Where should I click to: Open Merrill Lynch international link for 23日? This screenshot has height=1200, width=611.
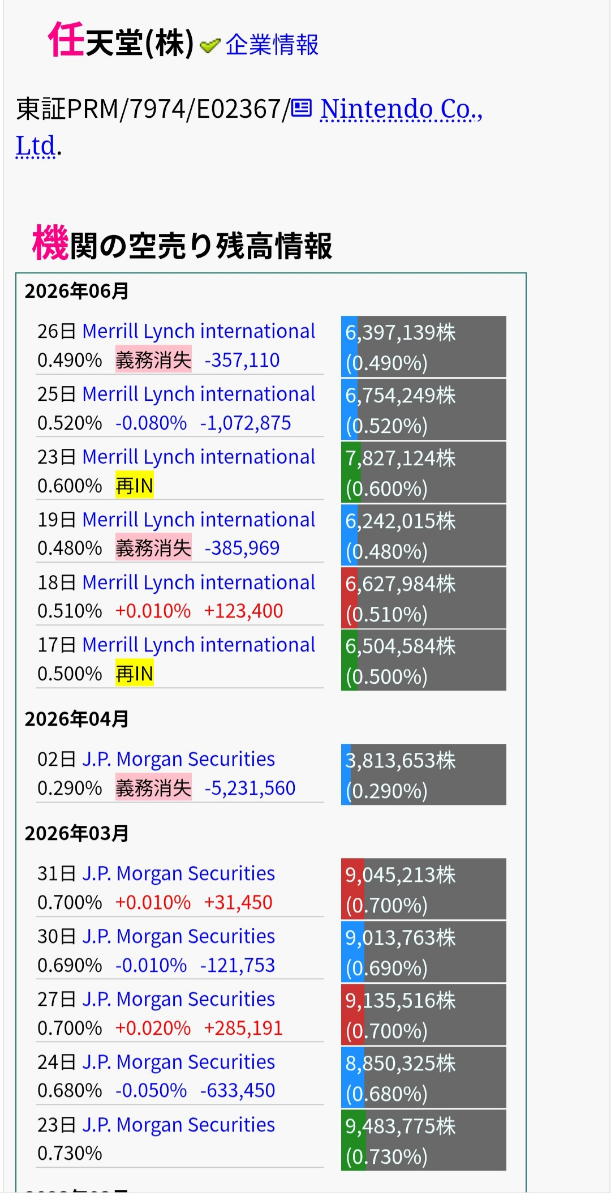(199, 457)
